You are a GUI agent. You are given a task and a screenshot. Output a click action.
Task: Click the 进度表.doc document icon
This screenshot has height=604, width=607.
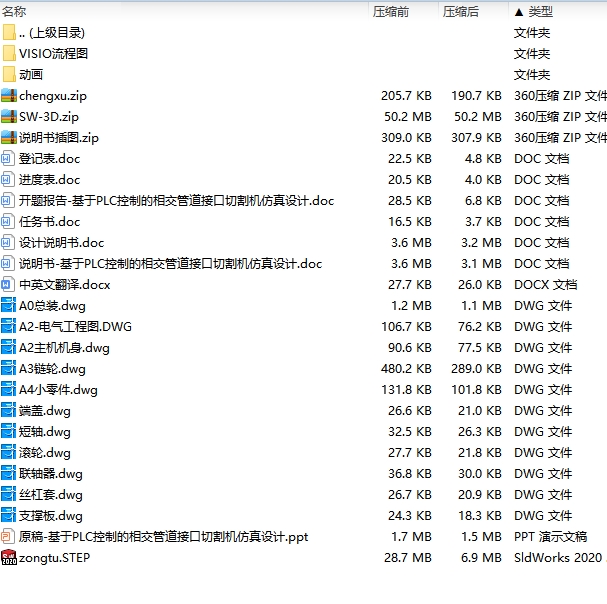pyautogui.click(x=8, y=180)
